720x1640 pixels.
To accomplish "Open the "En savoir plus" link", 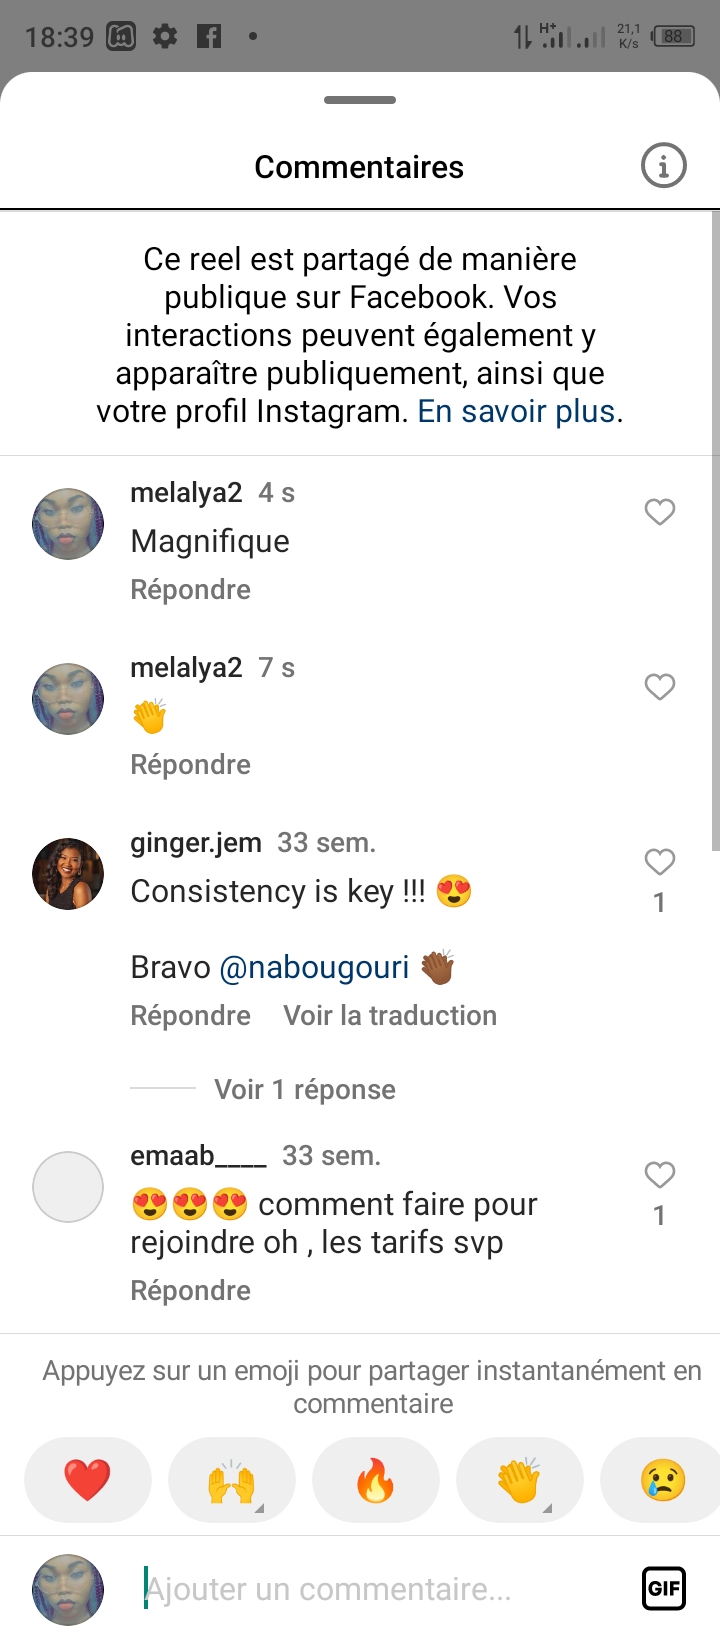I will [516, 411].
